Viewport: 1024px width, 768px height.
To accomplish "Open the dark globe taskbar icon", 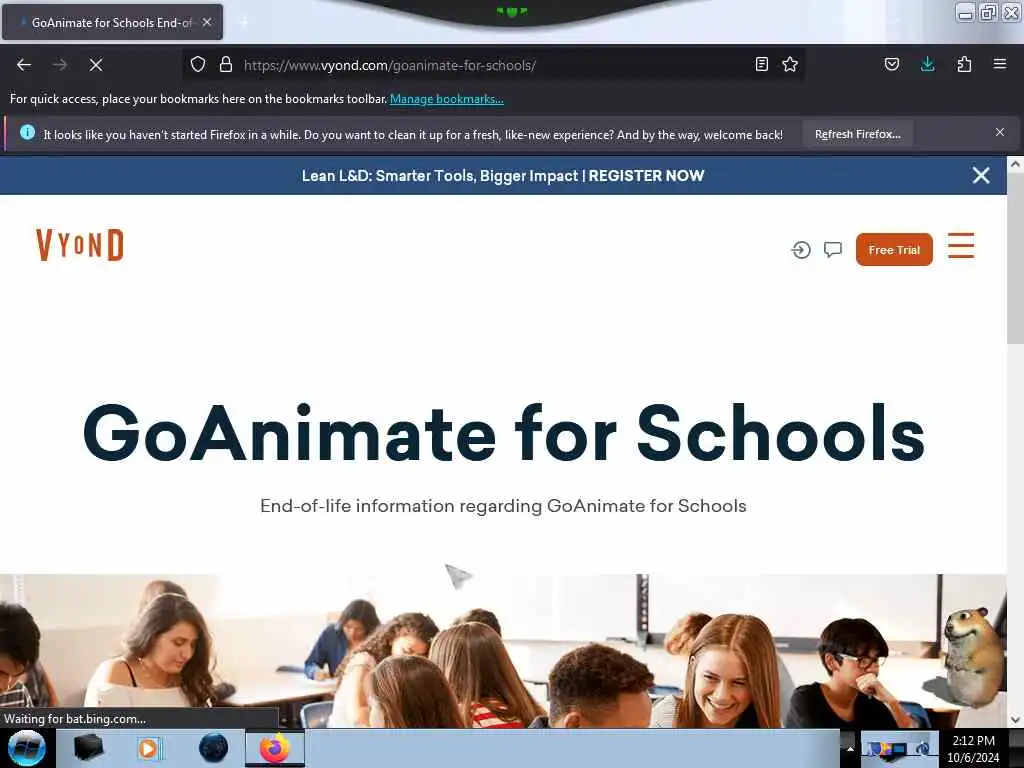I will point(214,748).
